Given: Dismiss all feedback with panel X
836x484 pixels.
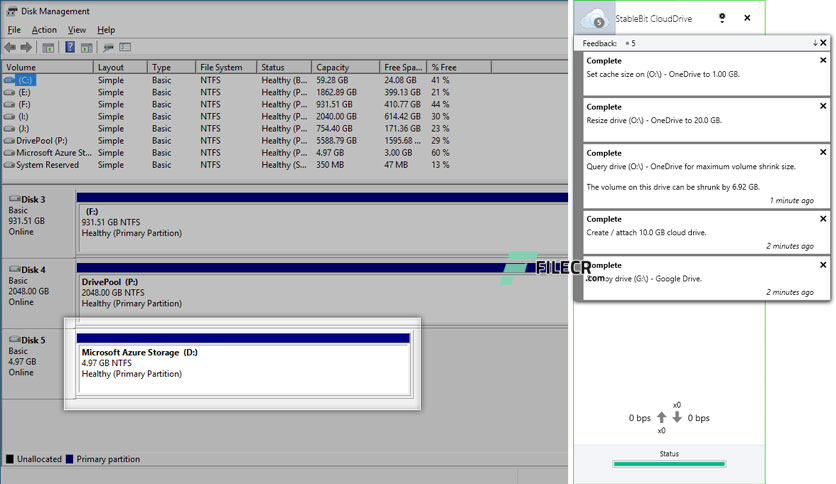Looking at the screenshot, I should point(823,43).
